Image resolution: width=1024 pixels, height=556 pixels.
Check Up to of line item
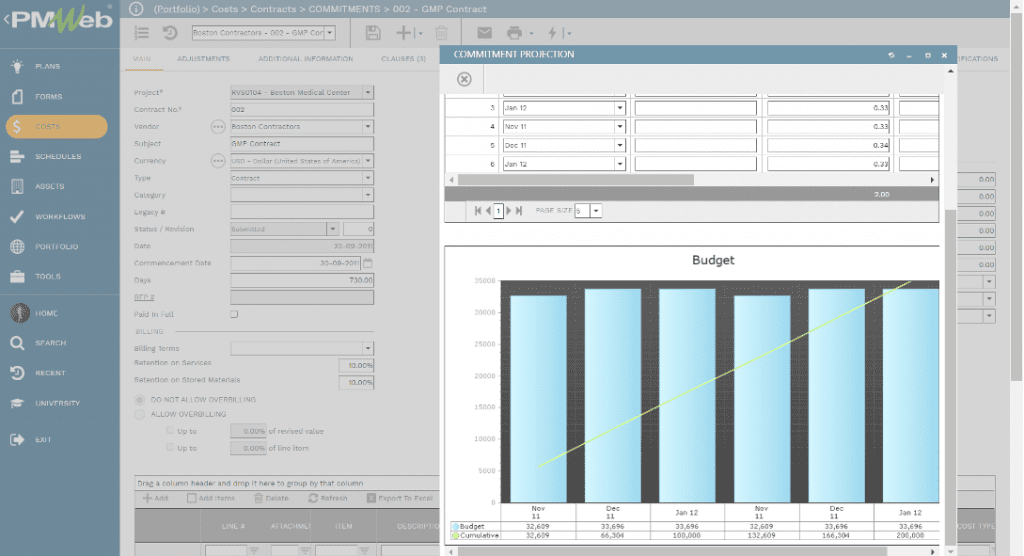tap(170, 448)
